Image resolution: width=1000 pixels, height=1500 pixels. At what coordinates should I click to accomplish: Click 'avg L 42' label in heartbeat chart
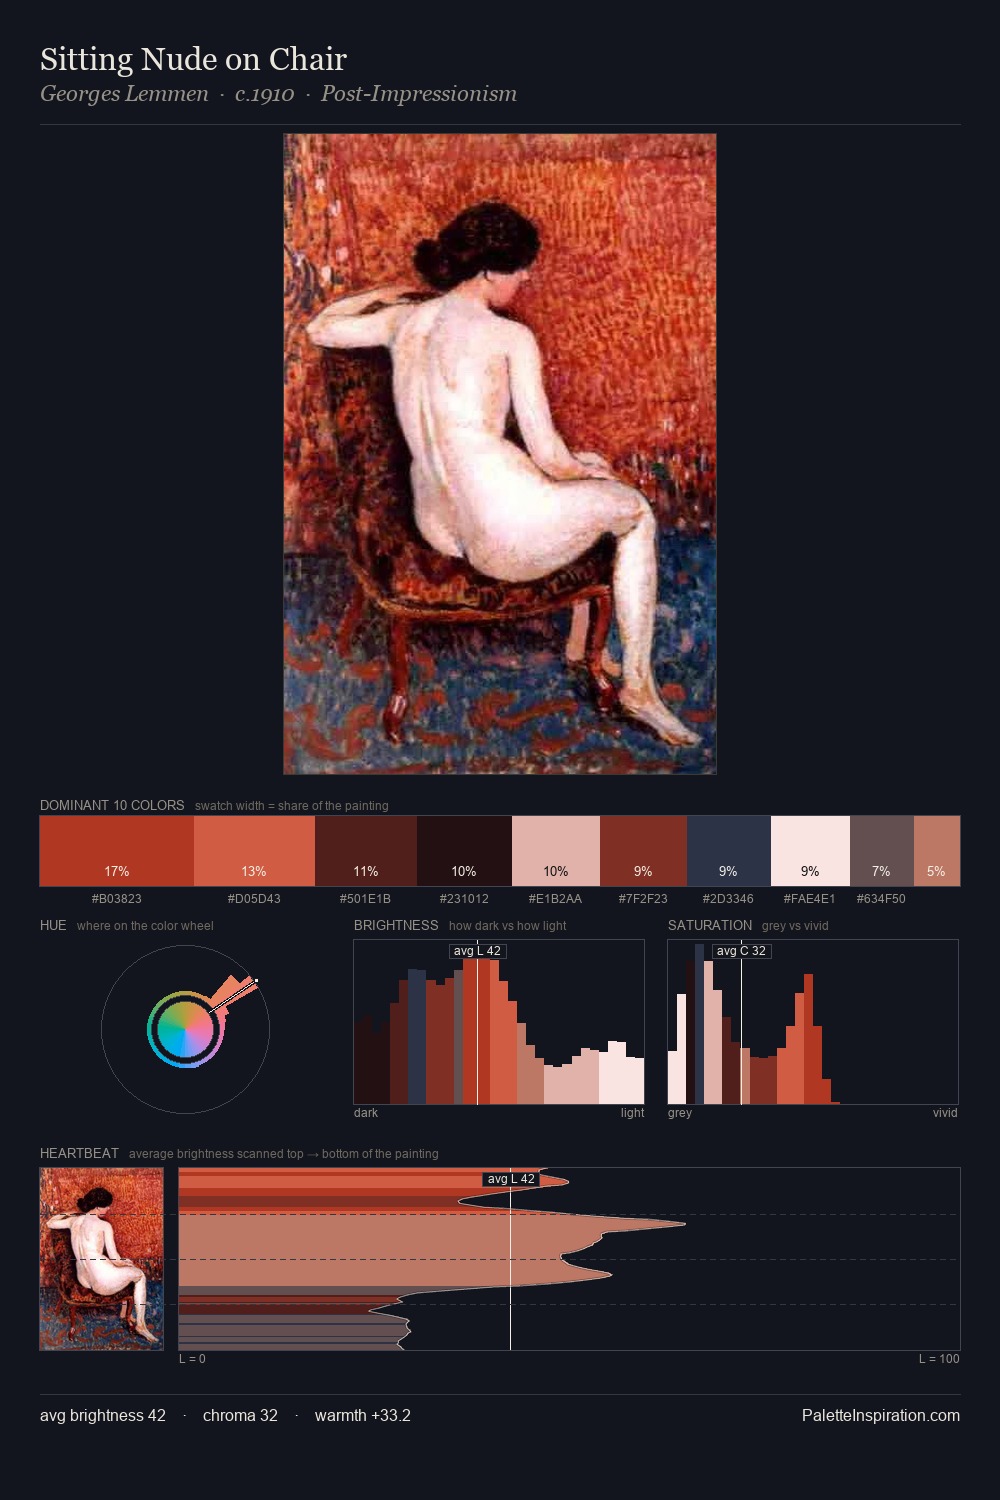511,1179
